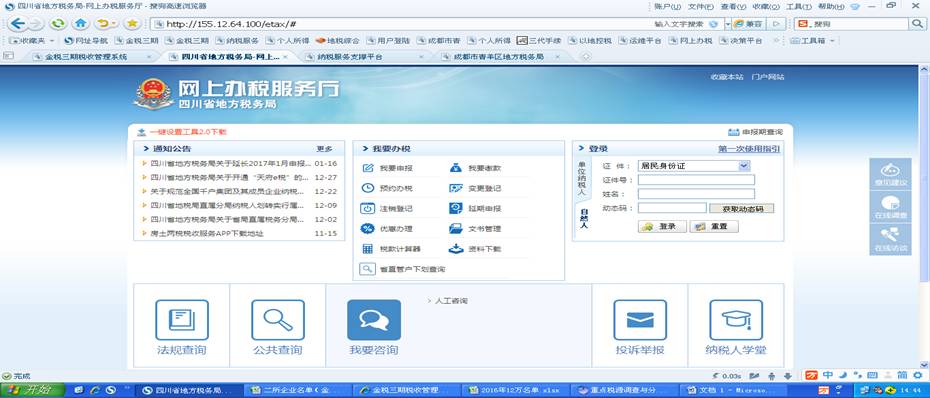Open the 一键设置工具2.0下载 link
This screenshot has width=930, height=398.
coord(188,132)
